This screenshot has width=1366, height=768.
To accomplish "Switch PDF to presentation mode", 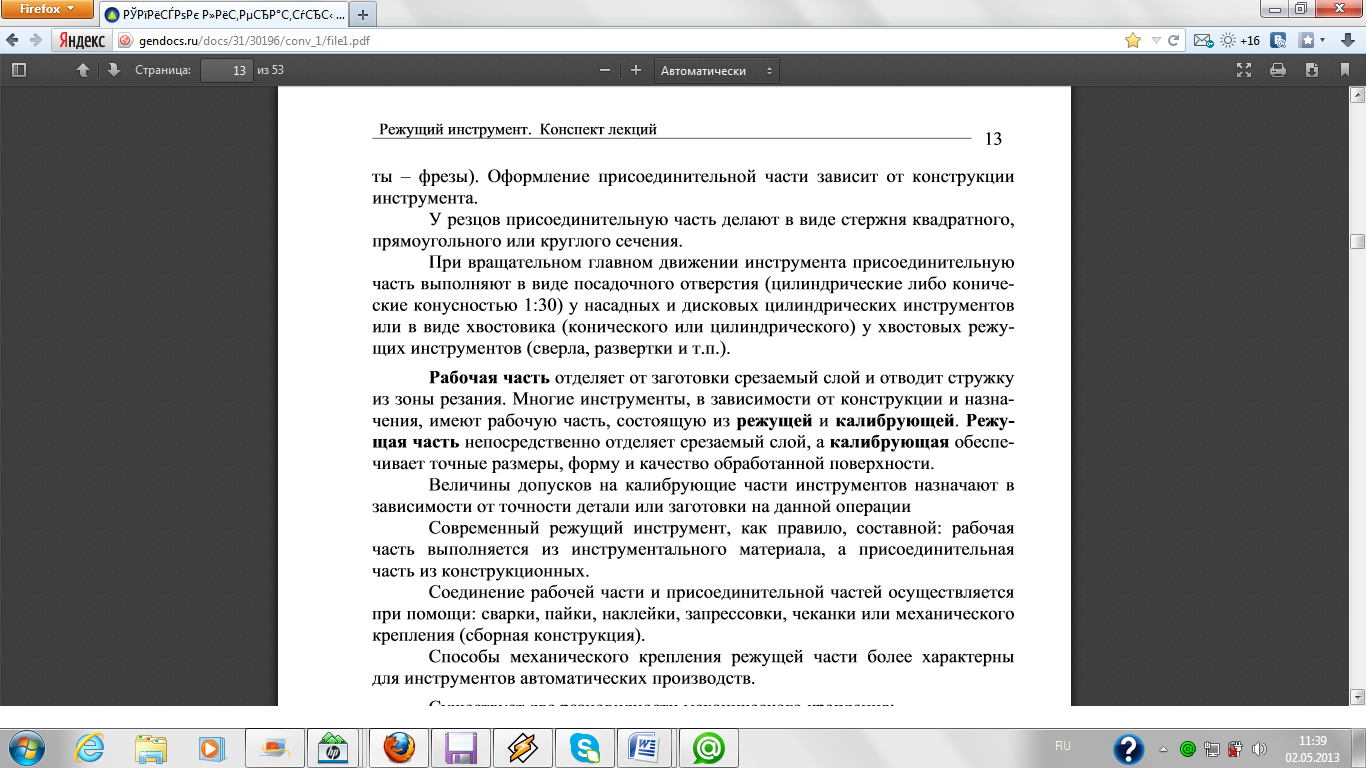I will 1244,70.
